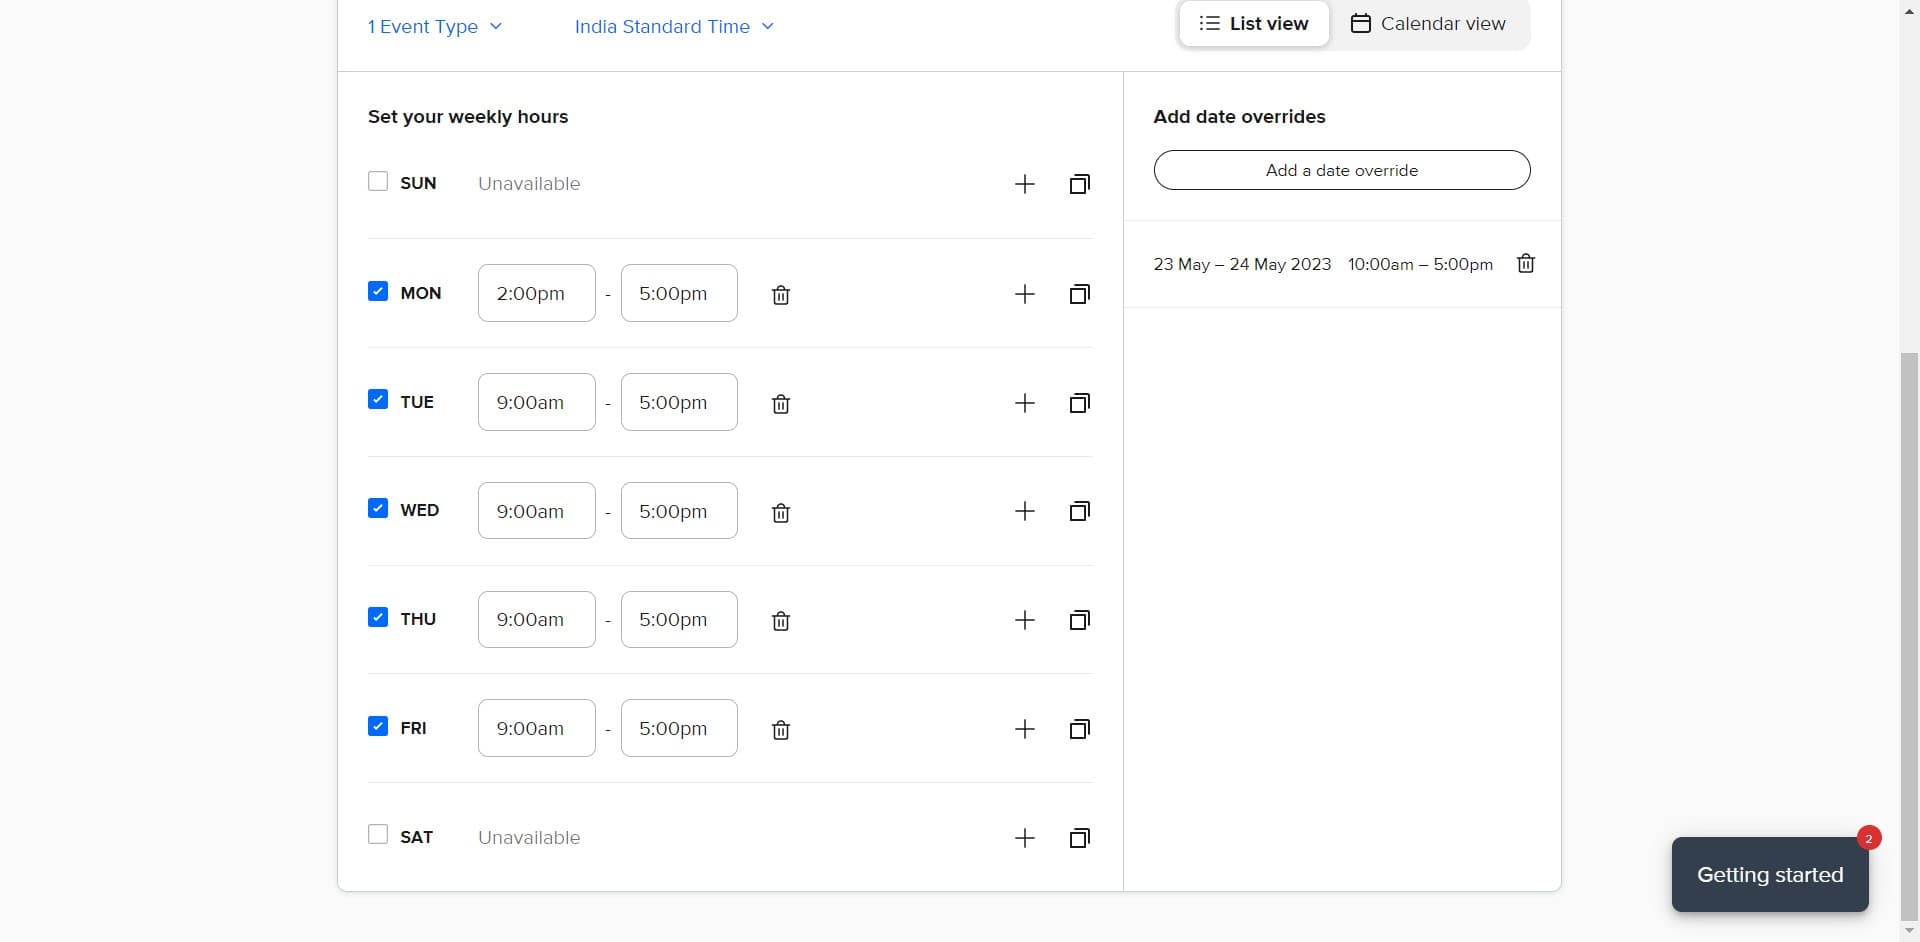Copy Tuesday's hours to other days
Screen dimensions: 1920x942
pyautogui.click(x=1080, y=402)
